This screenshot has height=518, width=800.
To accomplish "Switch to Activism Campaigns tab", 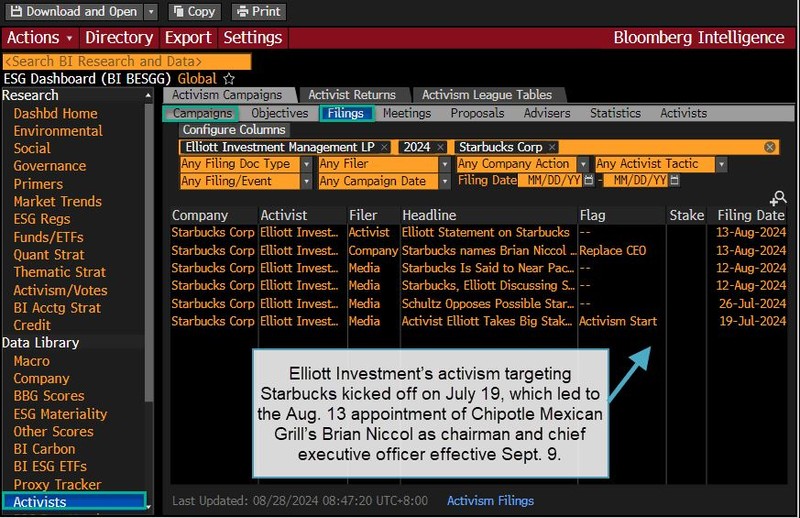I will click(x=227, y=95).
